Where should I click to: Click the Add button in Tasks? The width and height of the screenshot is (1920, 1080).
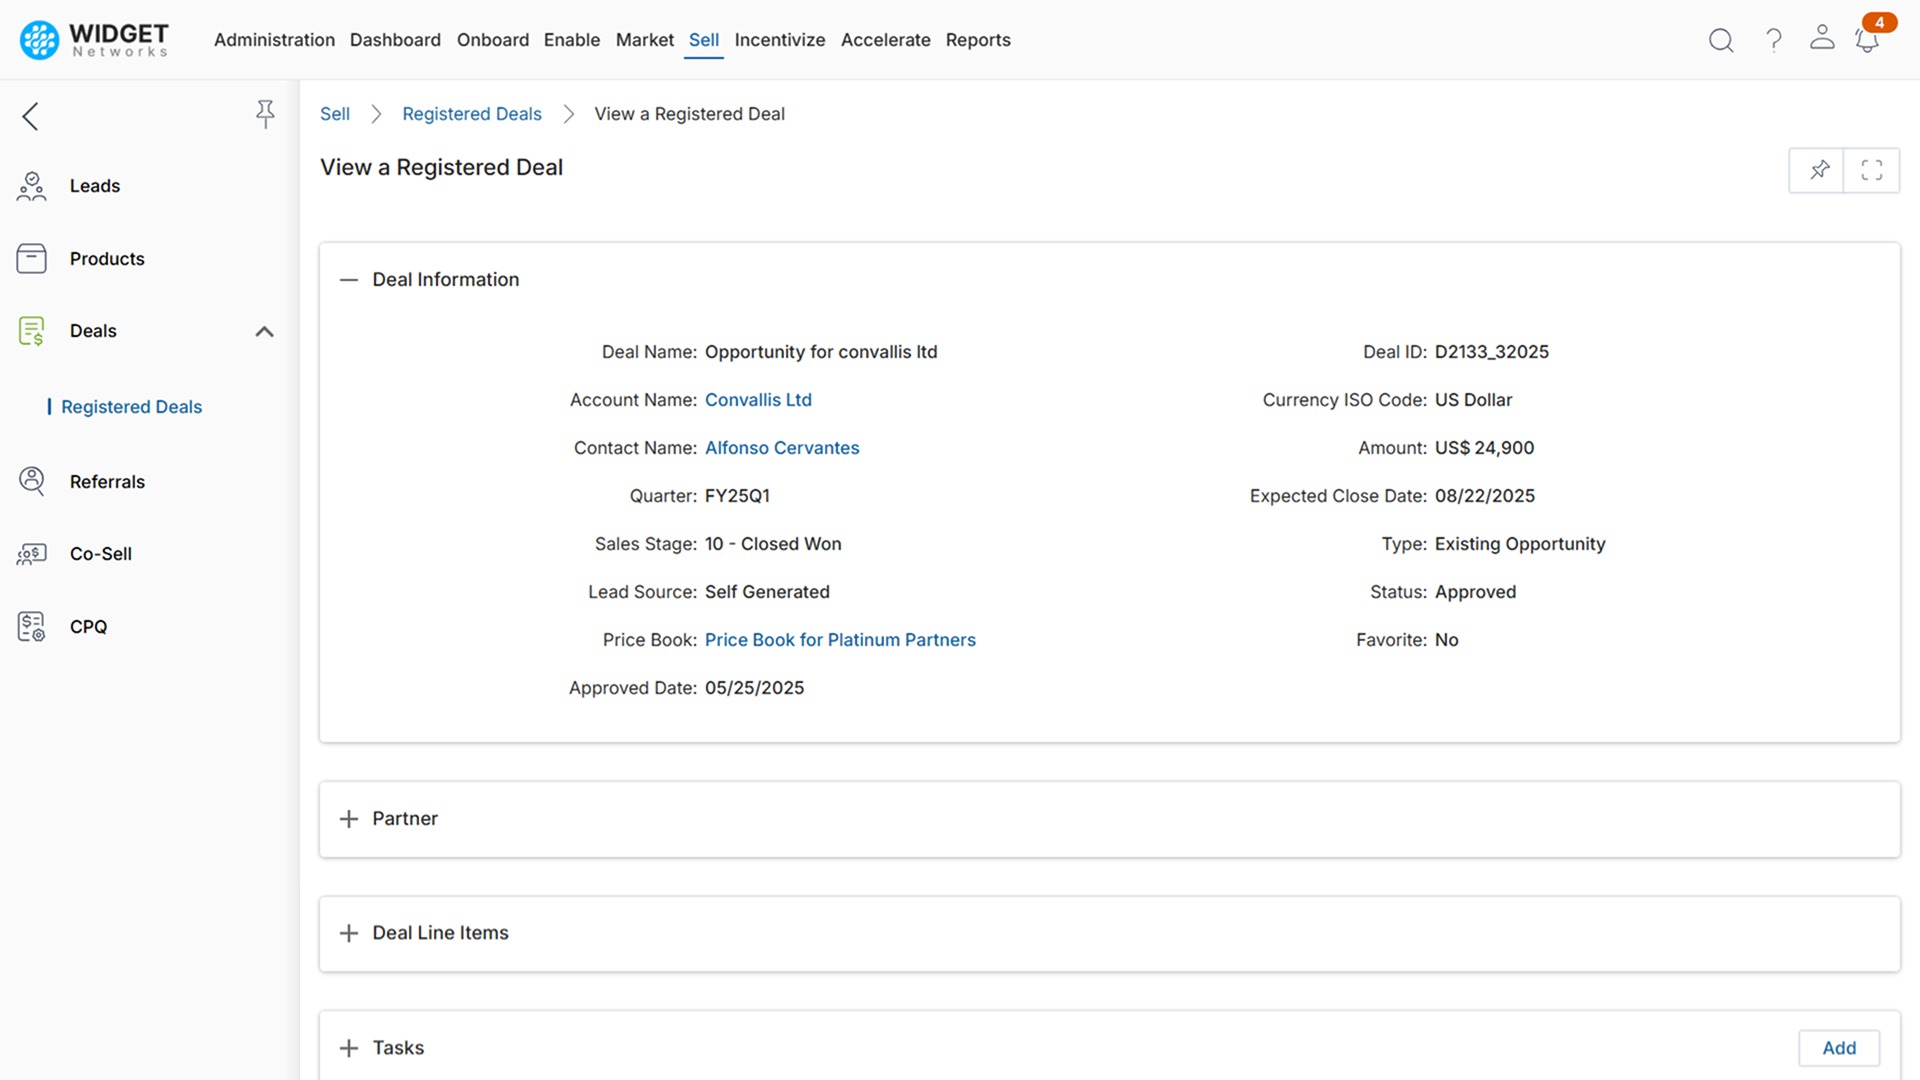pos(1838,1048)
